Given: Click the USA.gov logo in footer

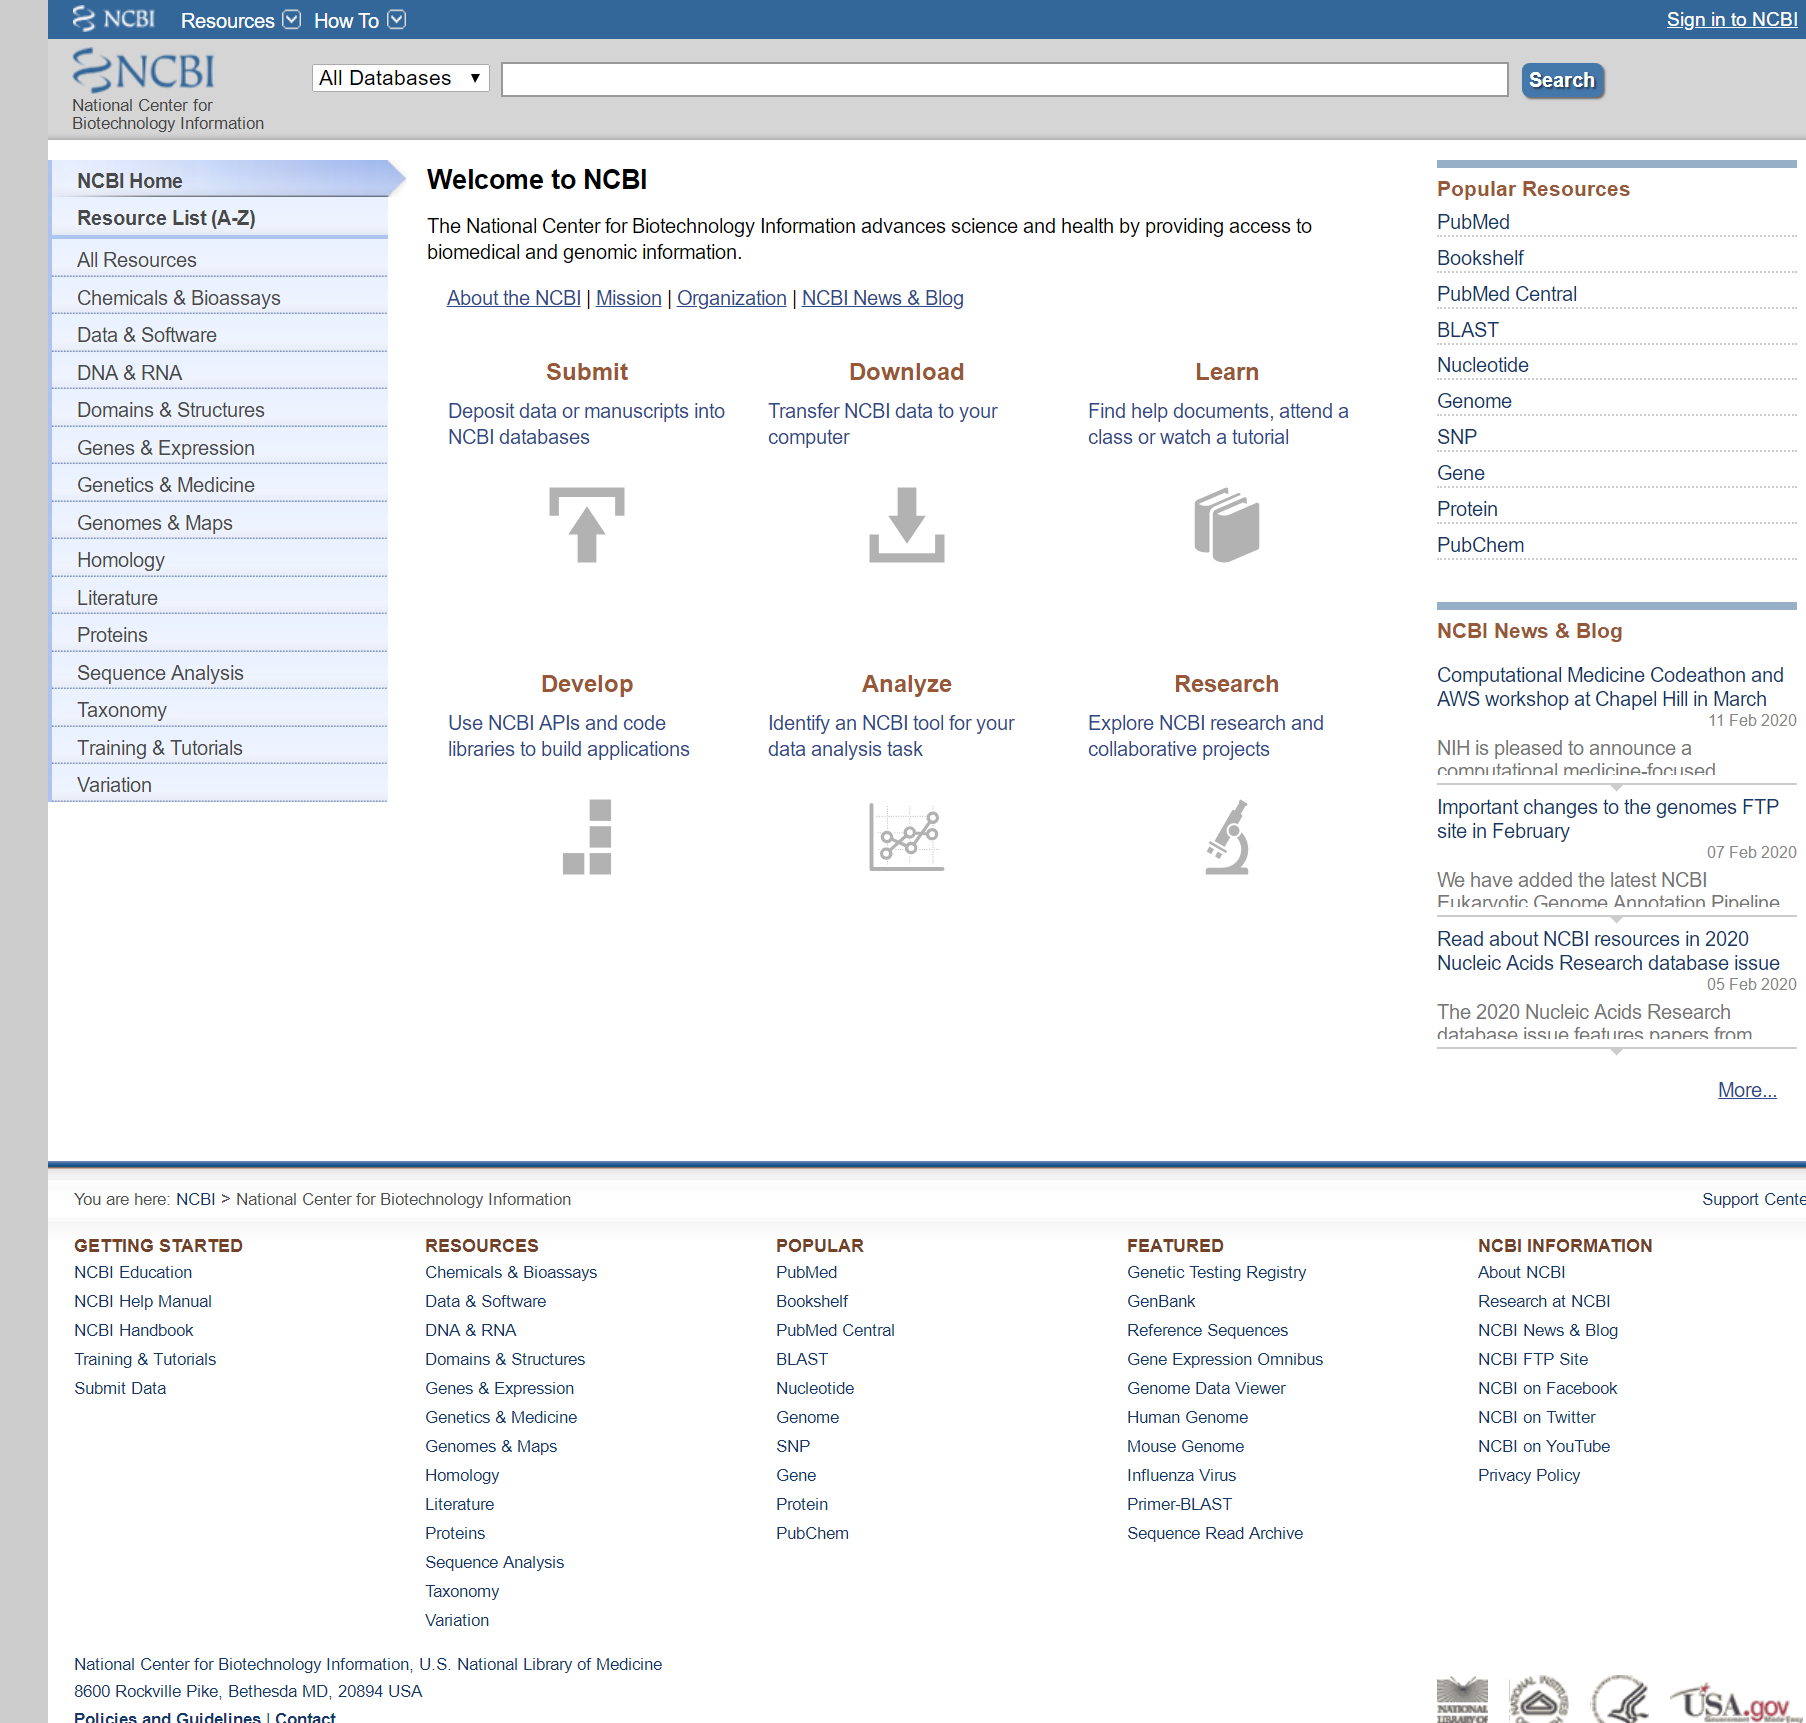Looking at the screenshot, I should 1730,1702.
